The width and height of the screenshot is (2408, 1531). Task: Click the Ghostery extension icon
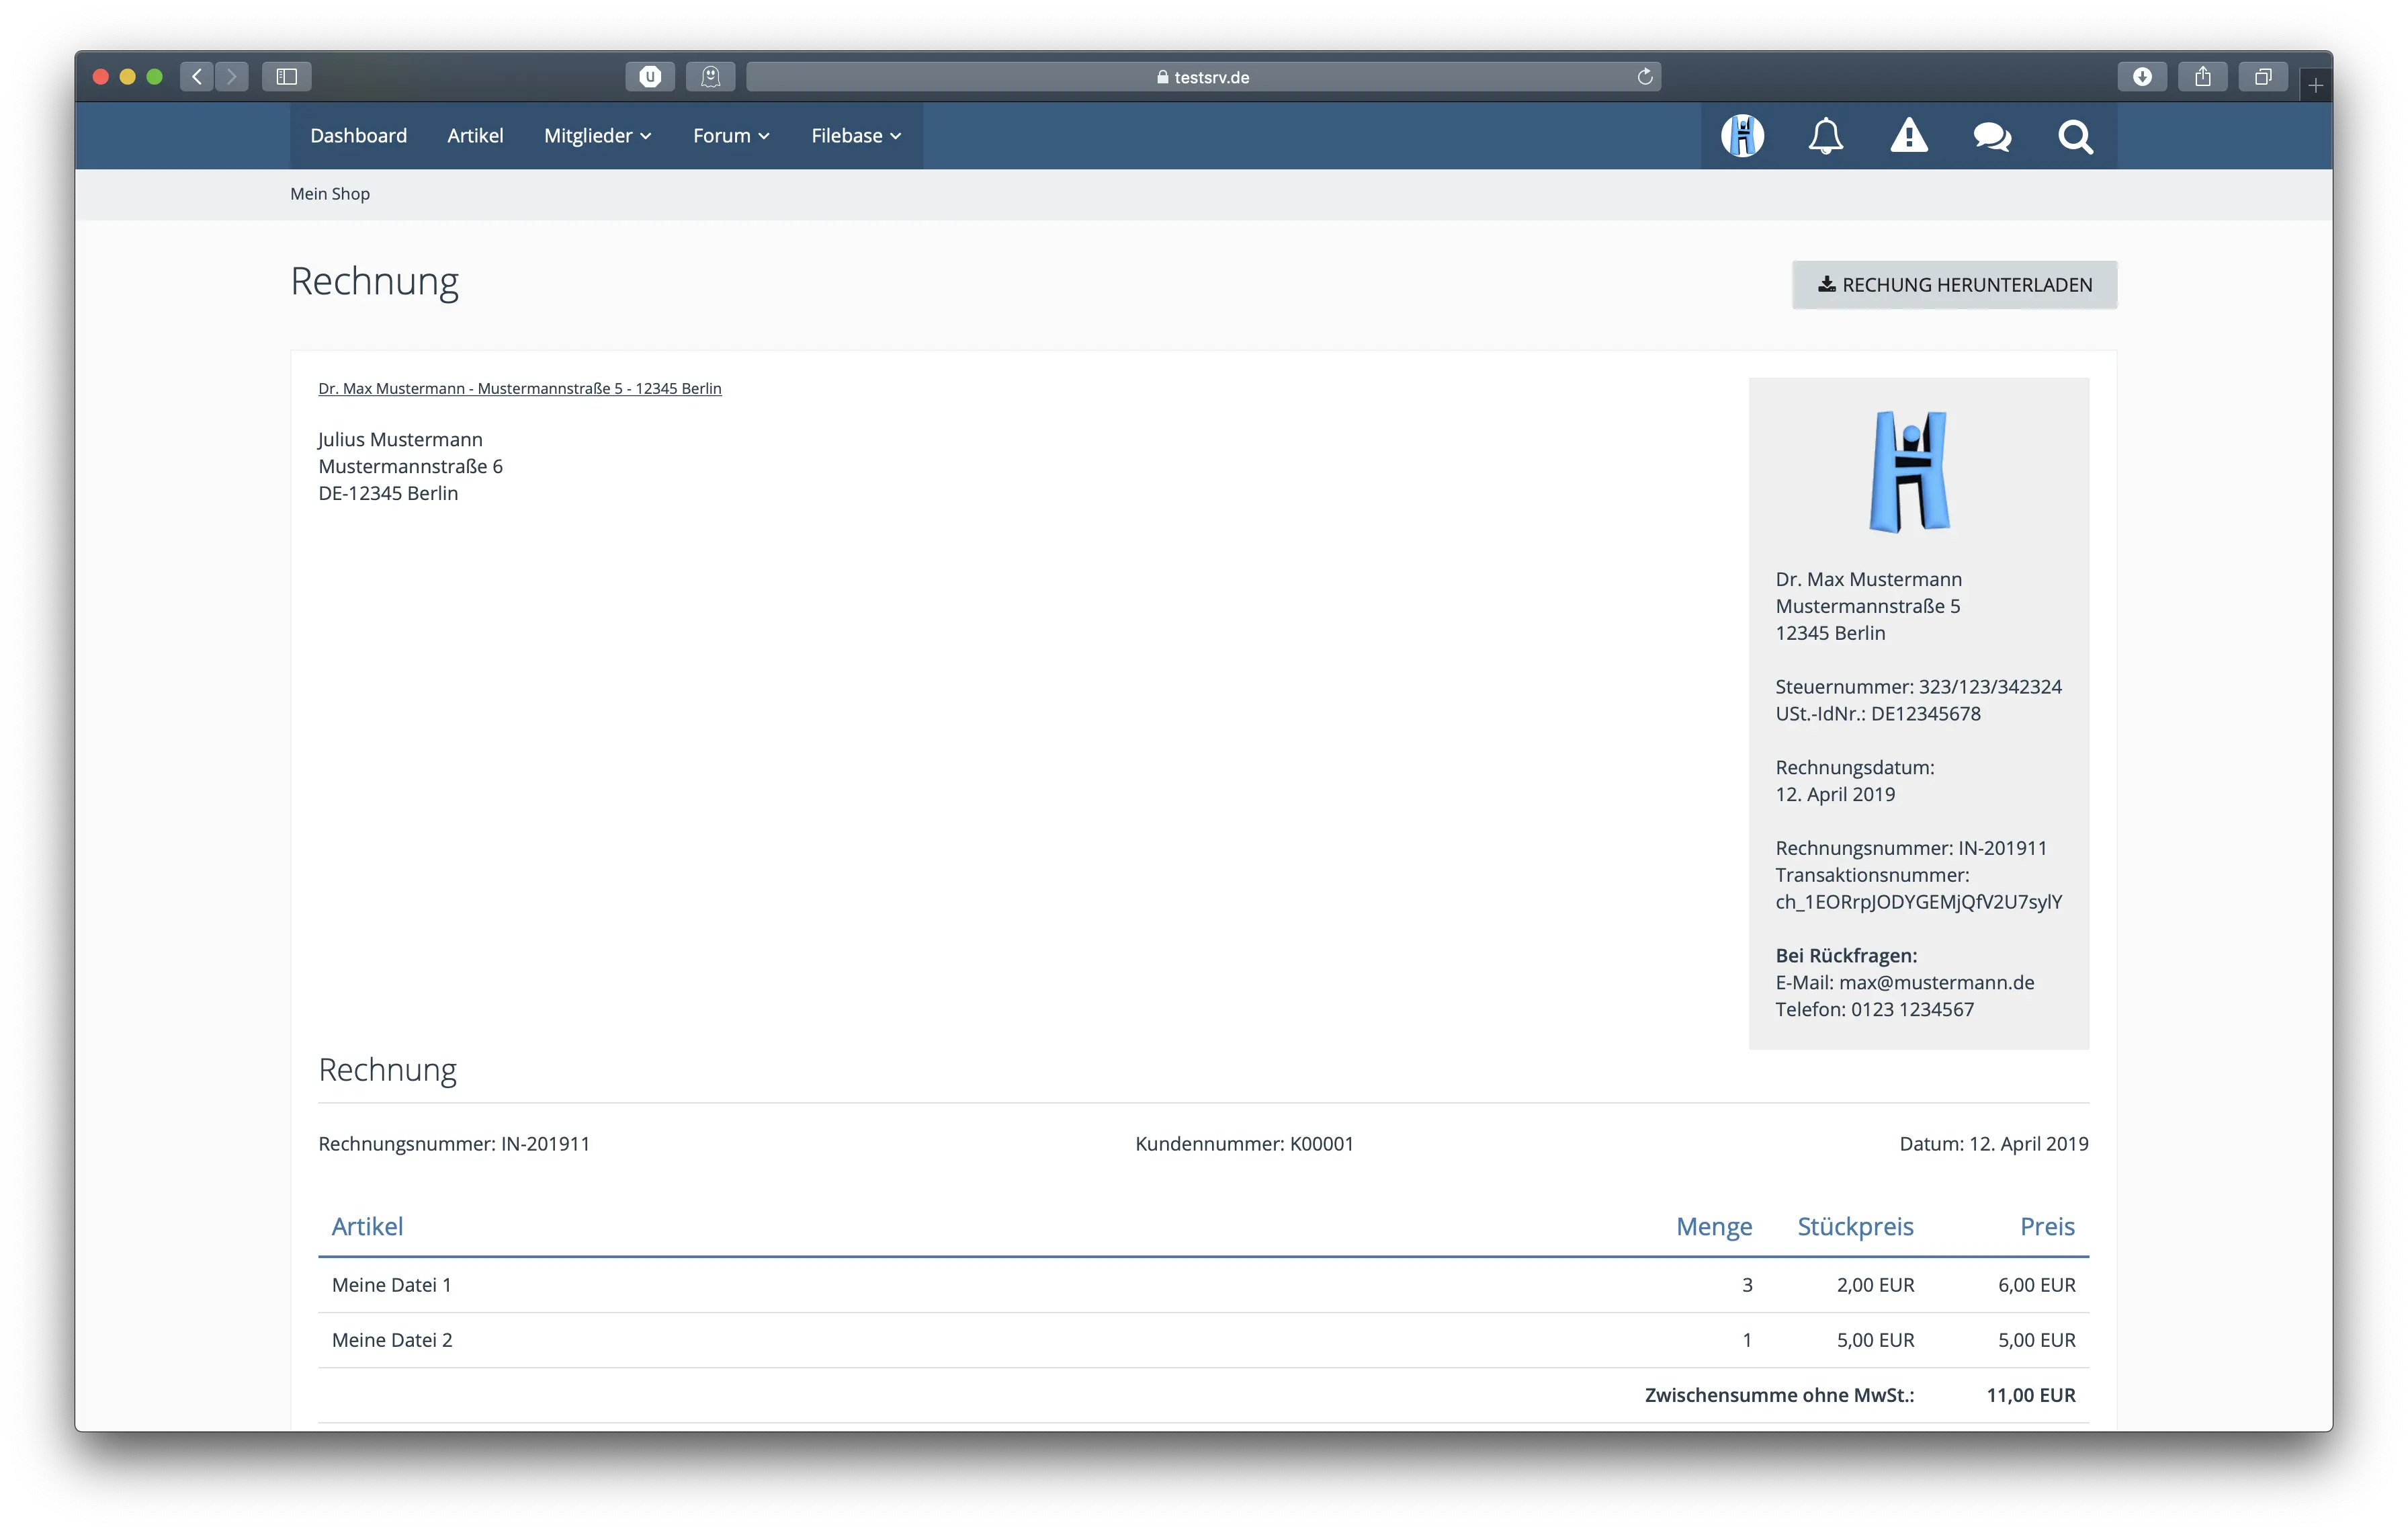(x=711, y=77)
